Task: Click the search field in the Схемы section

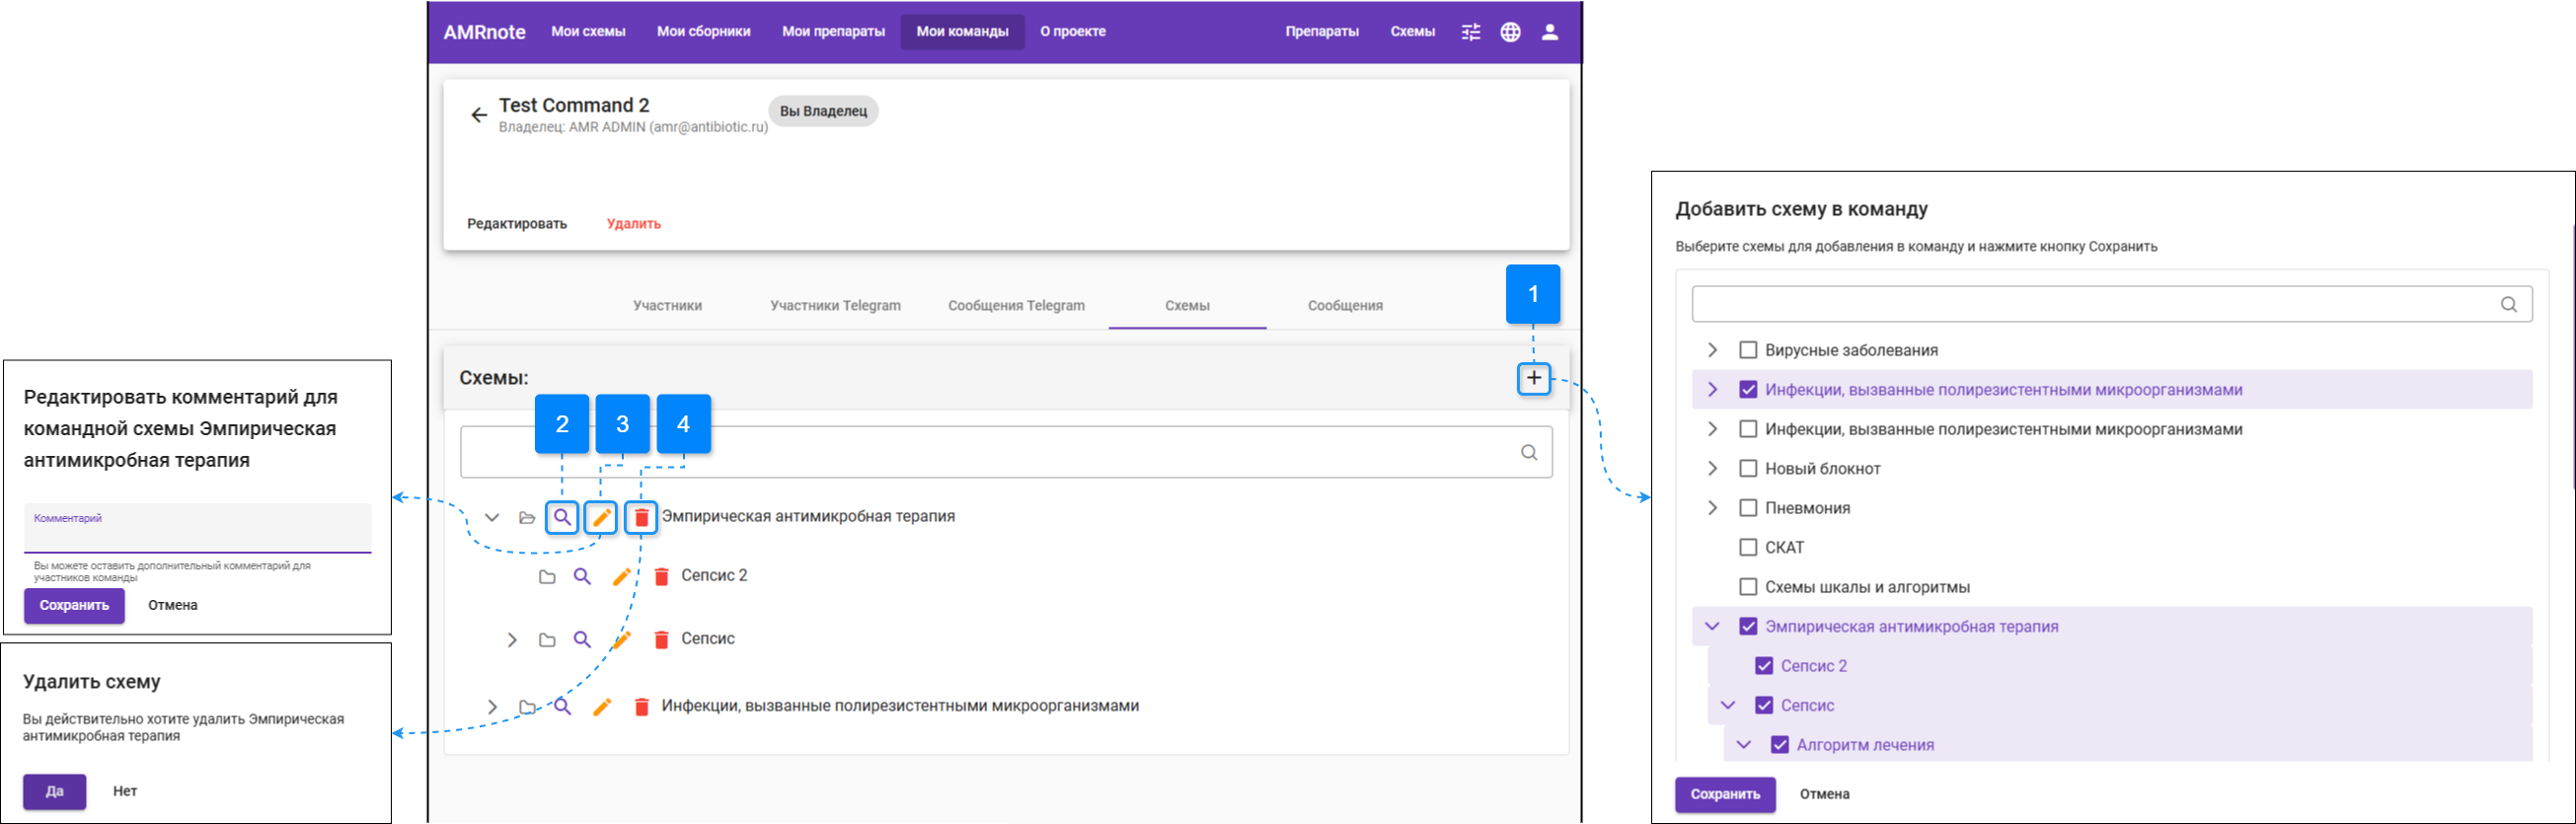Action: tap(1006, 452)
